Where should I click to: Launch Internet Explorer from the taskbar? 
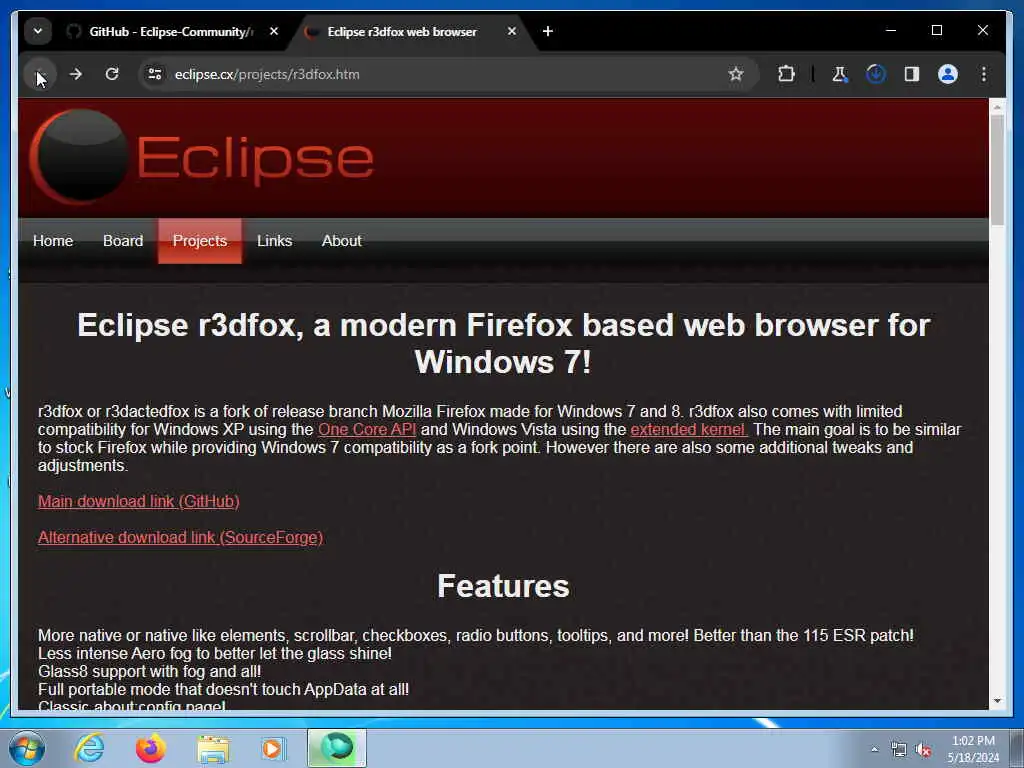89,748
